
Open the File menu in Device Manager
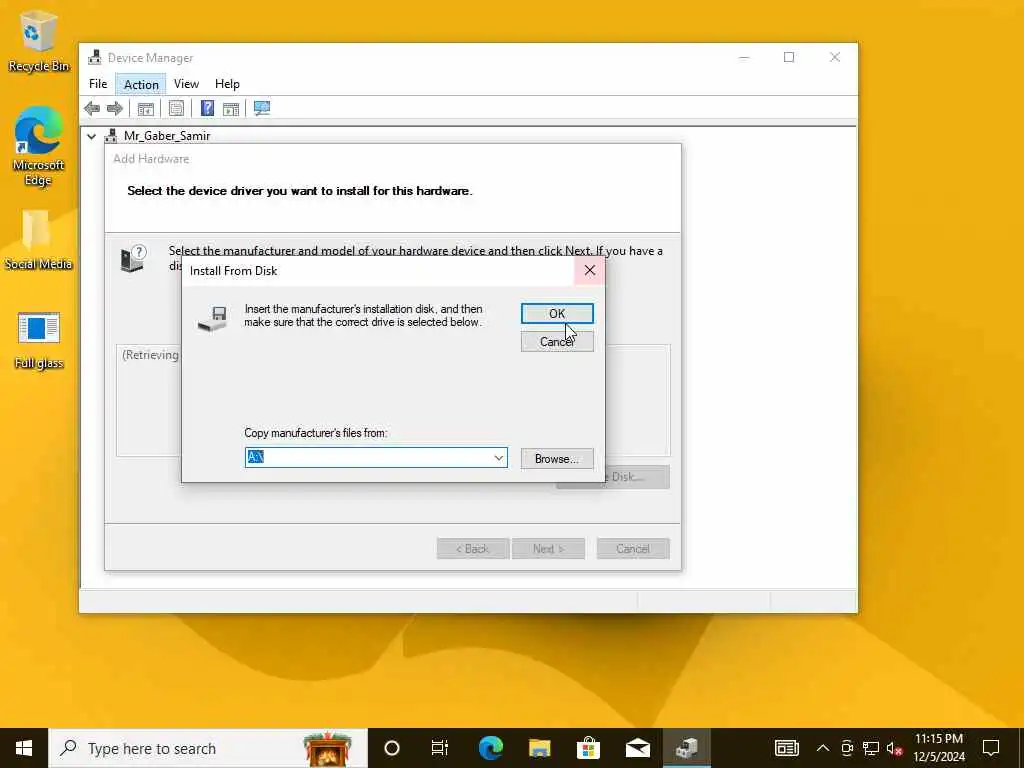98,84
